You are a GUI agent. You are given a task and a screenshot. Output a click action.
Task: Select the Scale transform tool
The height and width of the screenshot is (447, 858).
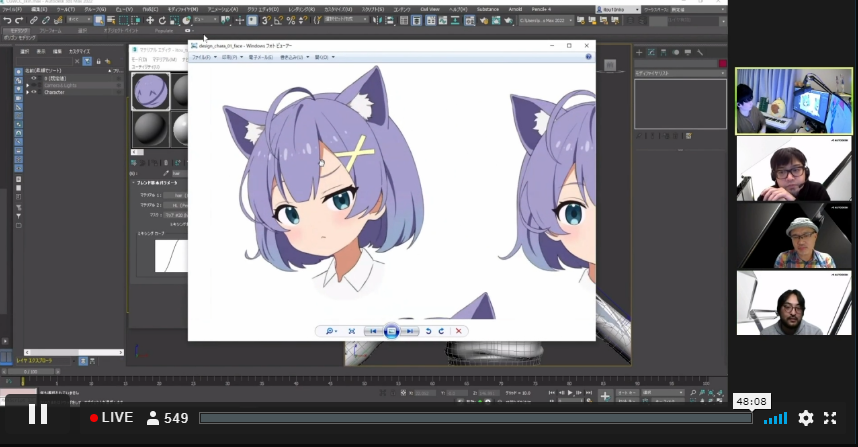tap(174, 20)
